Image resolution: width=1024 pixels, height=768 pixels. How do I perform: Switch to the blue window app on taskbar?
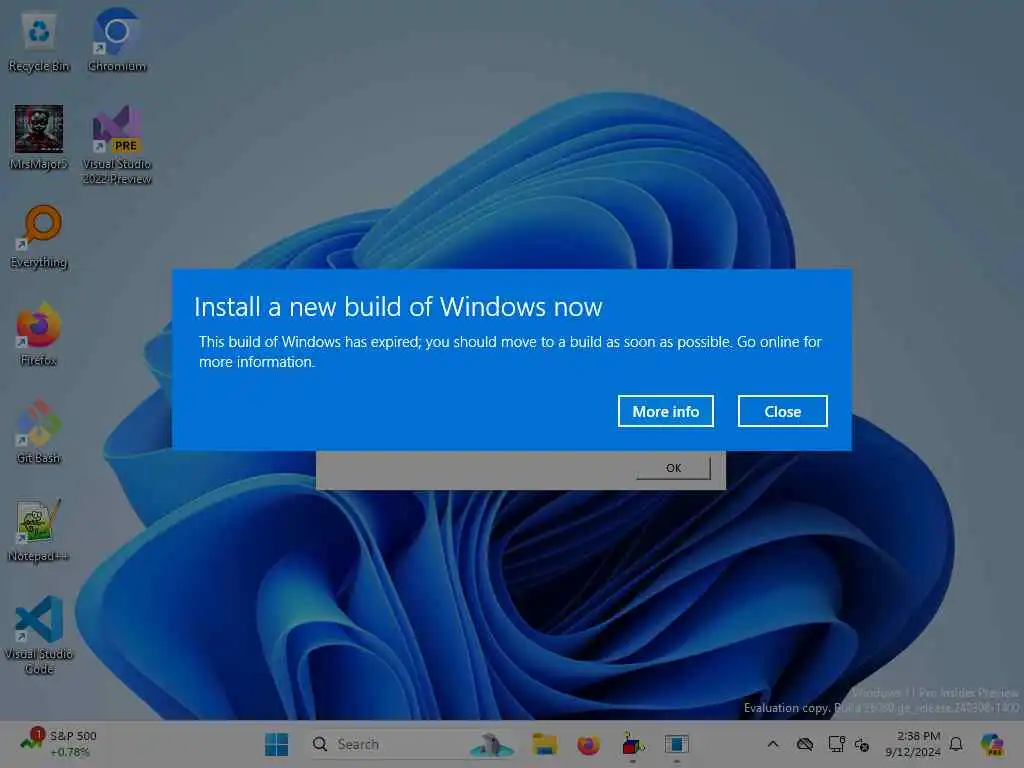click(x=677, y=744)
